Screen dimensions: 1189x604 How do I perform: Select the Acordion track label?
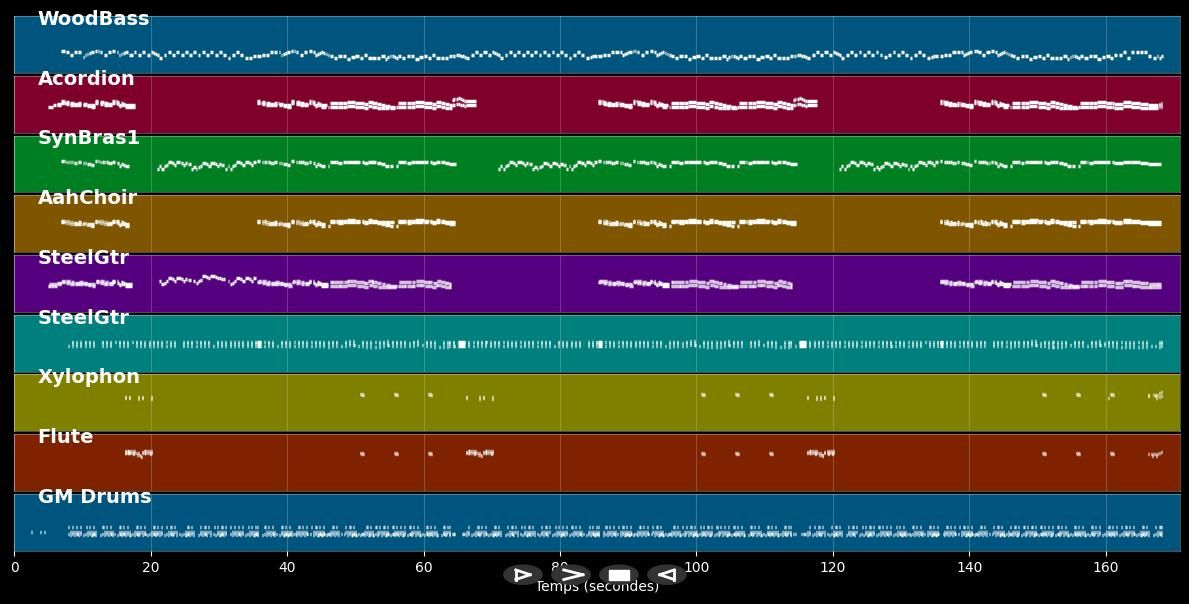pos(86,79)
